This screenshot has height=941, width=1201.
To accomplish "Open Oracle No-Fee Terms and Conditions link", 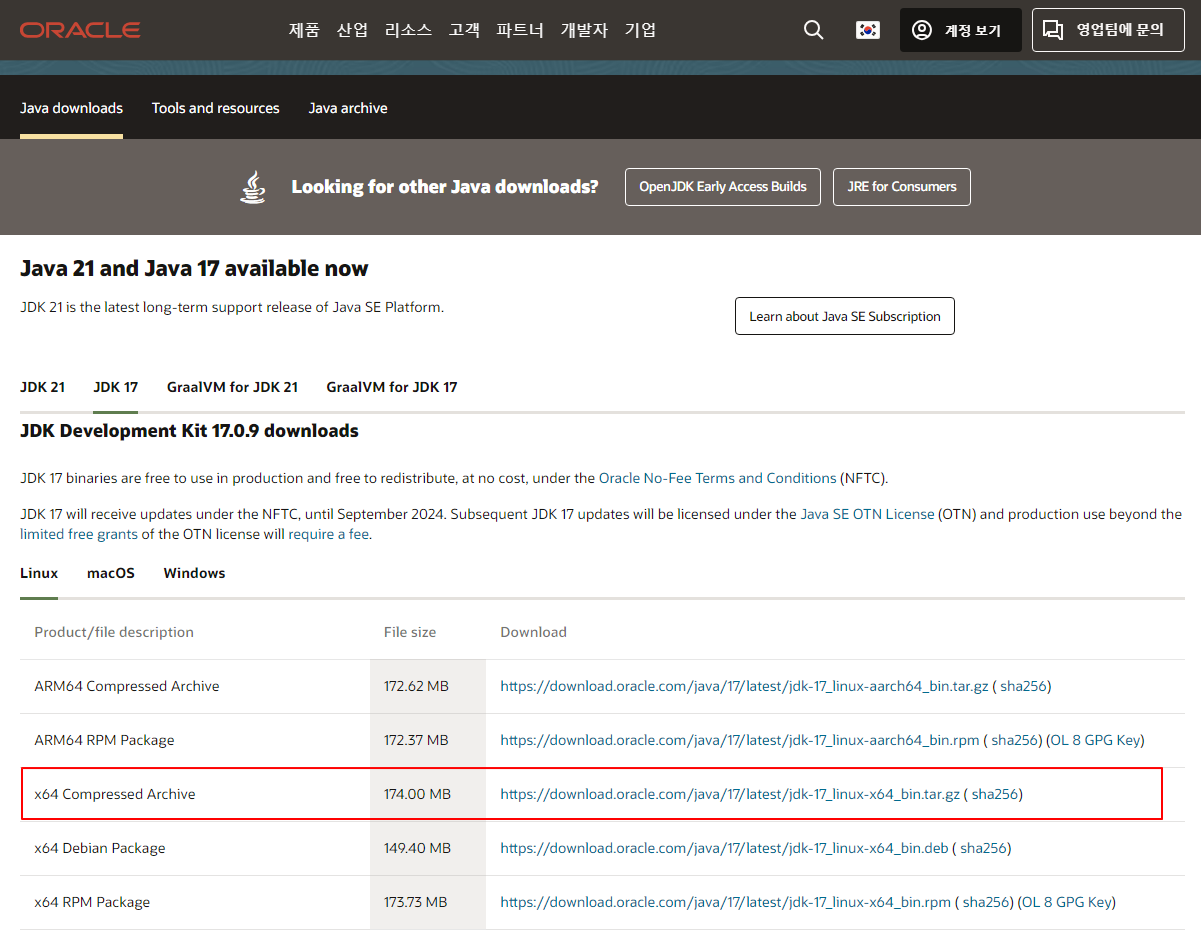I will [x=717, y=478].
